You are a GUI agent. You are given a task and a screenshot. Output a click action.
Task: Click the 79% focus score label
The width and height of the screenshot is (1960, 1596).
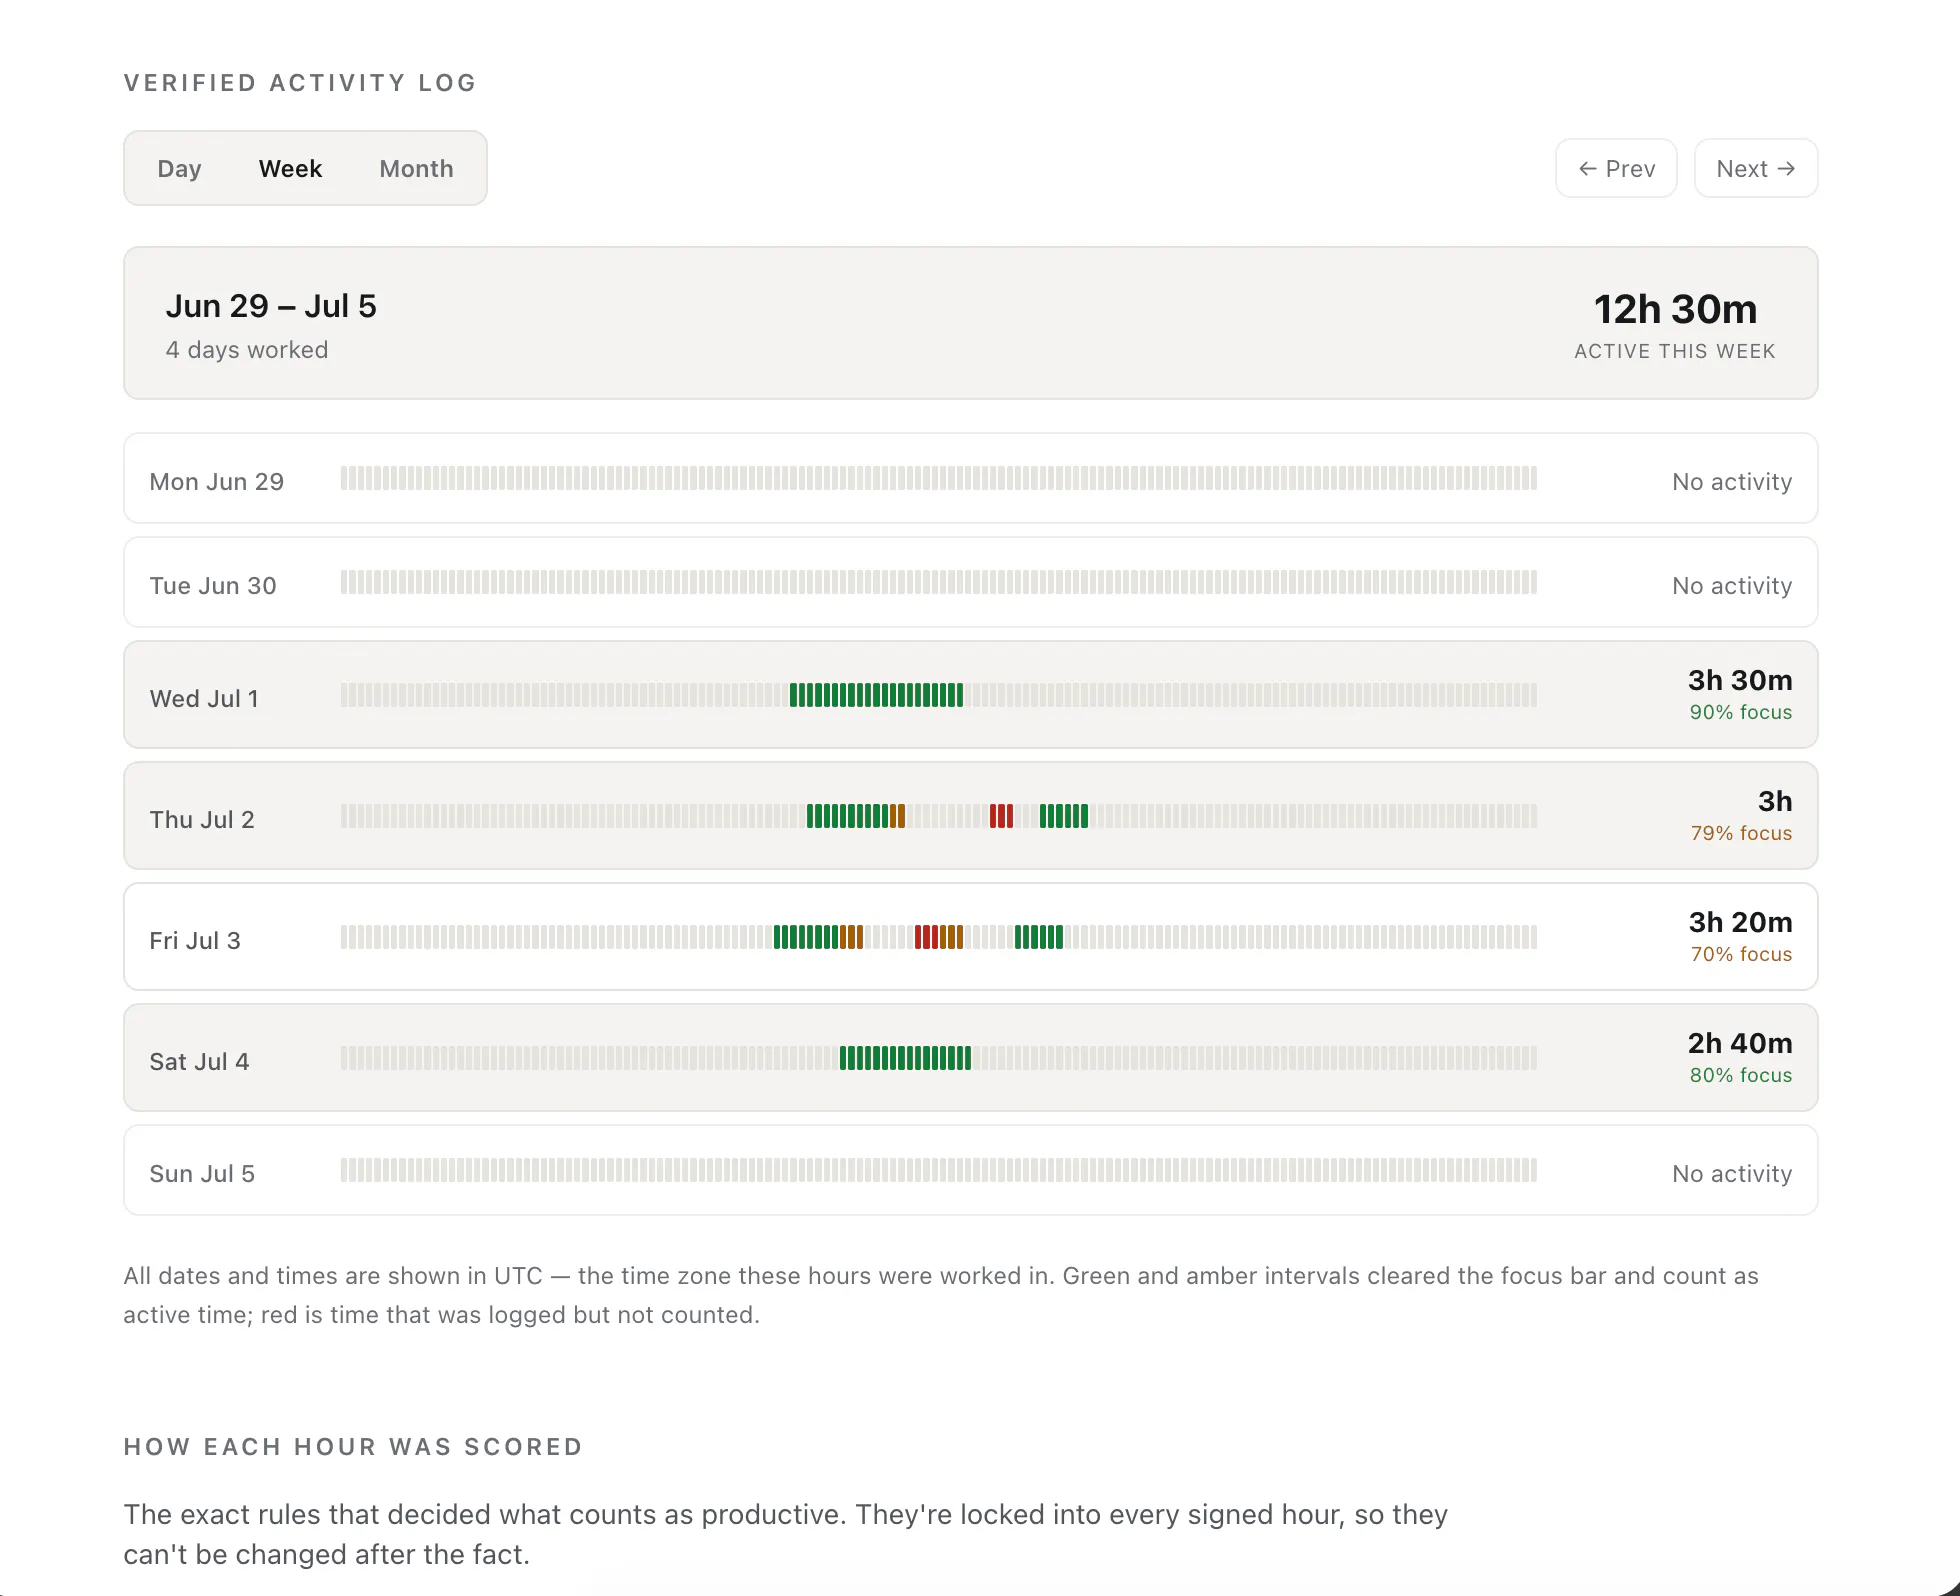[x=1741, y=833]
